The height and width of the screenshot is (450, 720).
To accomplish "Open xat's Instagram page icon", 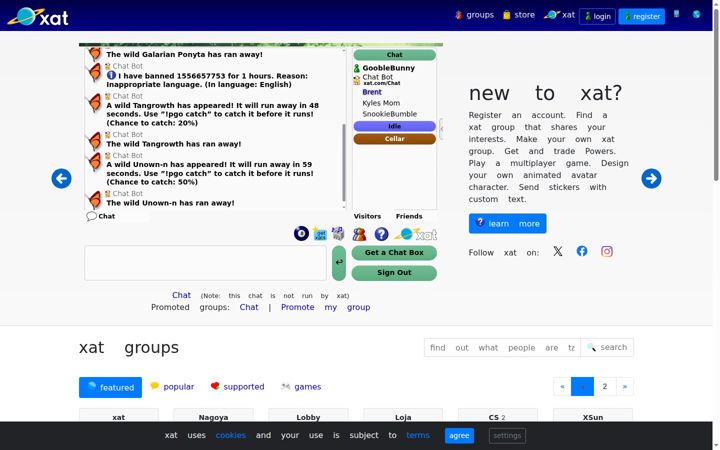I will pyautogui.click(x=607, y=251).
